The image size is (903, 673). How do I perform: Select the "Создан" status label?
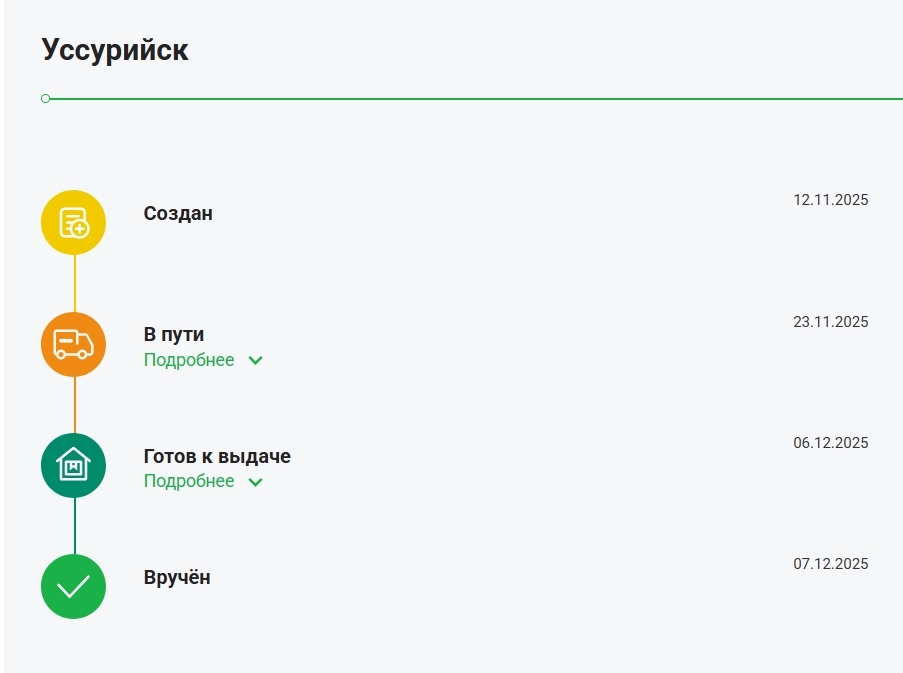178,213
